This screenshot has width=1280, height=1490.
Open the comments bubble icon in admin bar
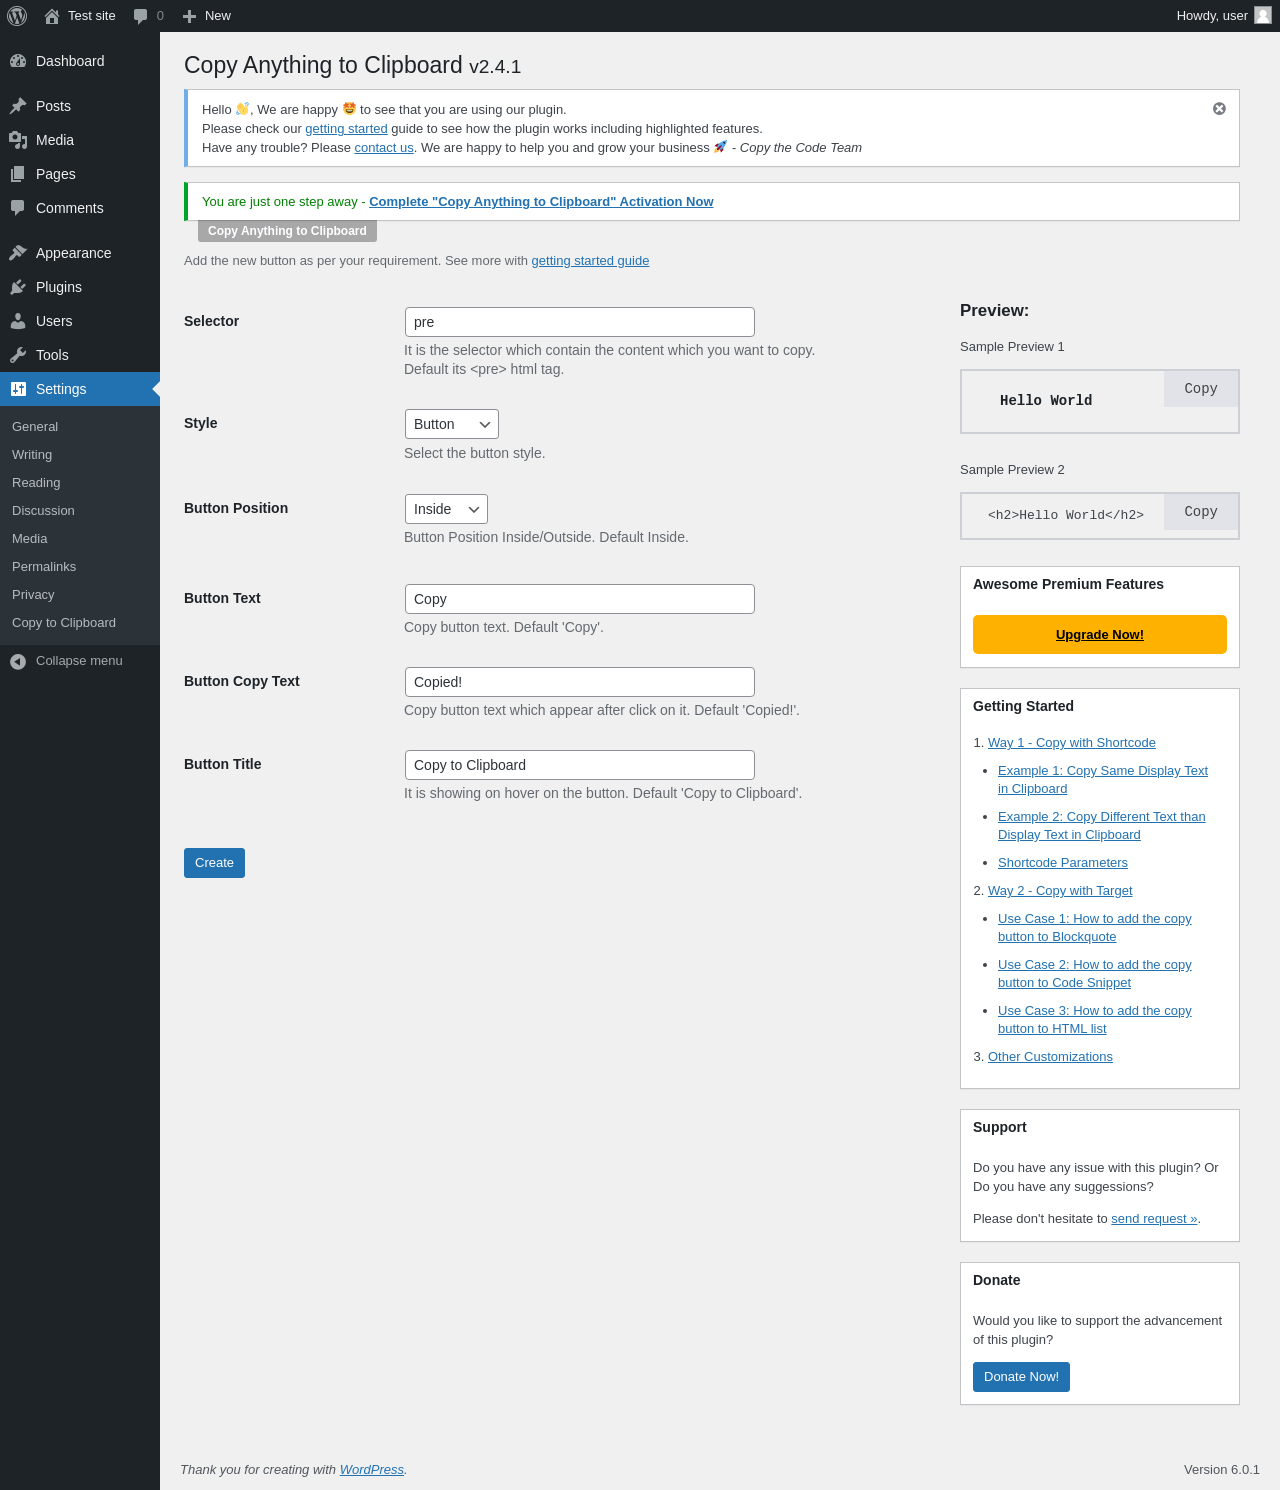pyautogui.click(x=140, y=16)
